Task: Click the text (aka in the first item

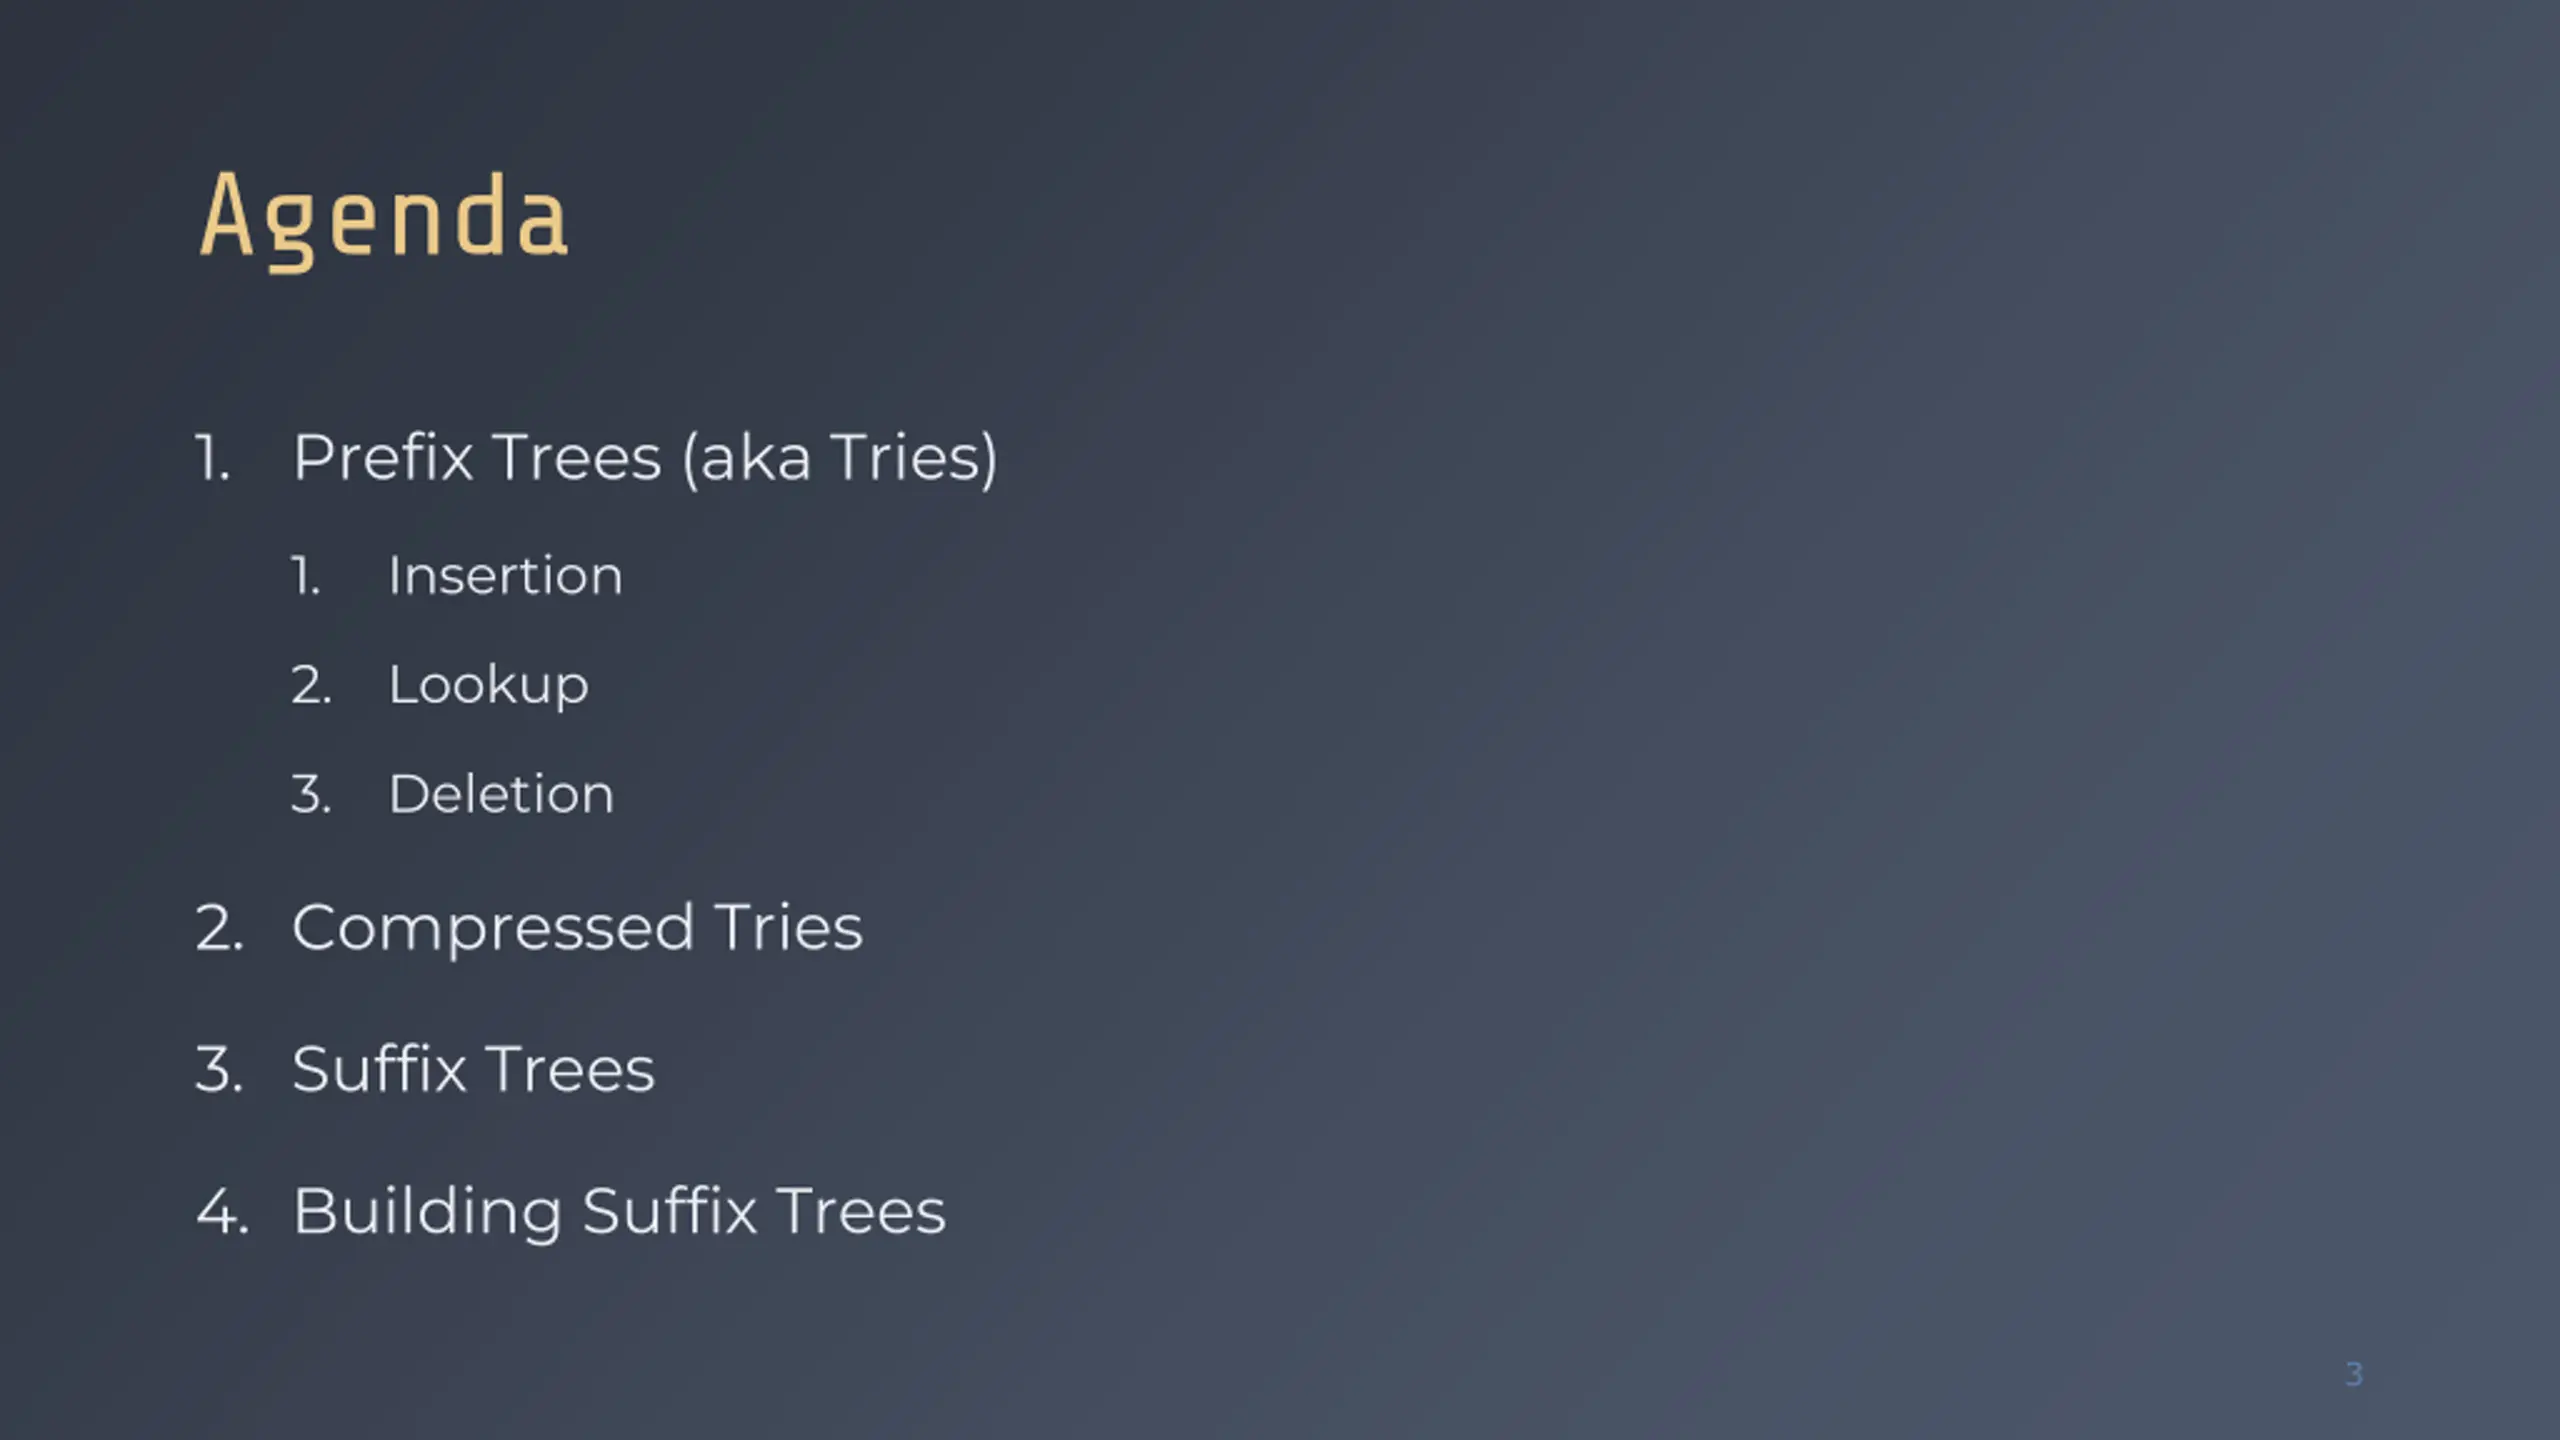Action: (x=746, y=458)
